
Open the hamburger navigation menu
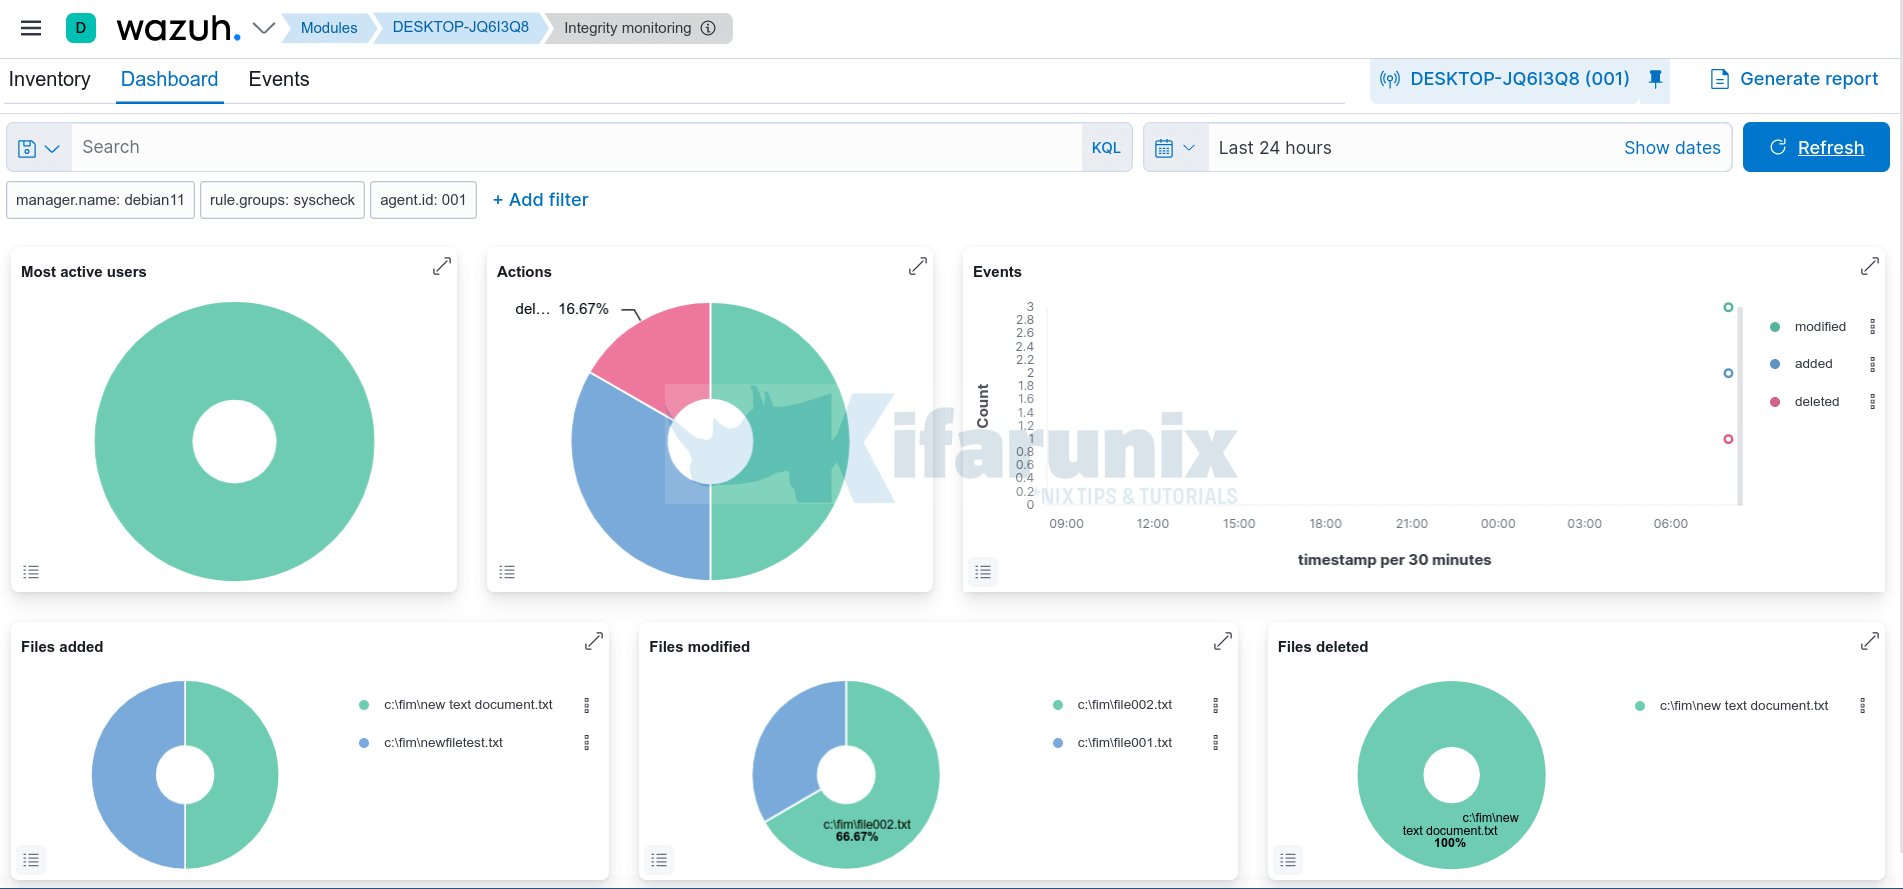pos(31,28)
